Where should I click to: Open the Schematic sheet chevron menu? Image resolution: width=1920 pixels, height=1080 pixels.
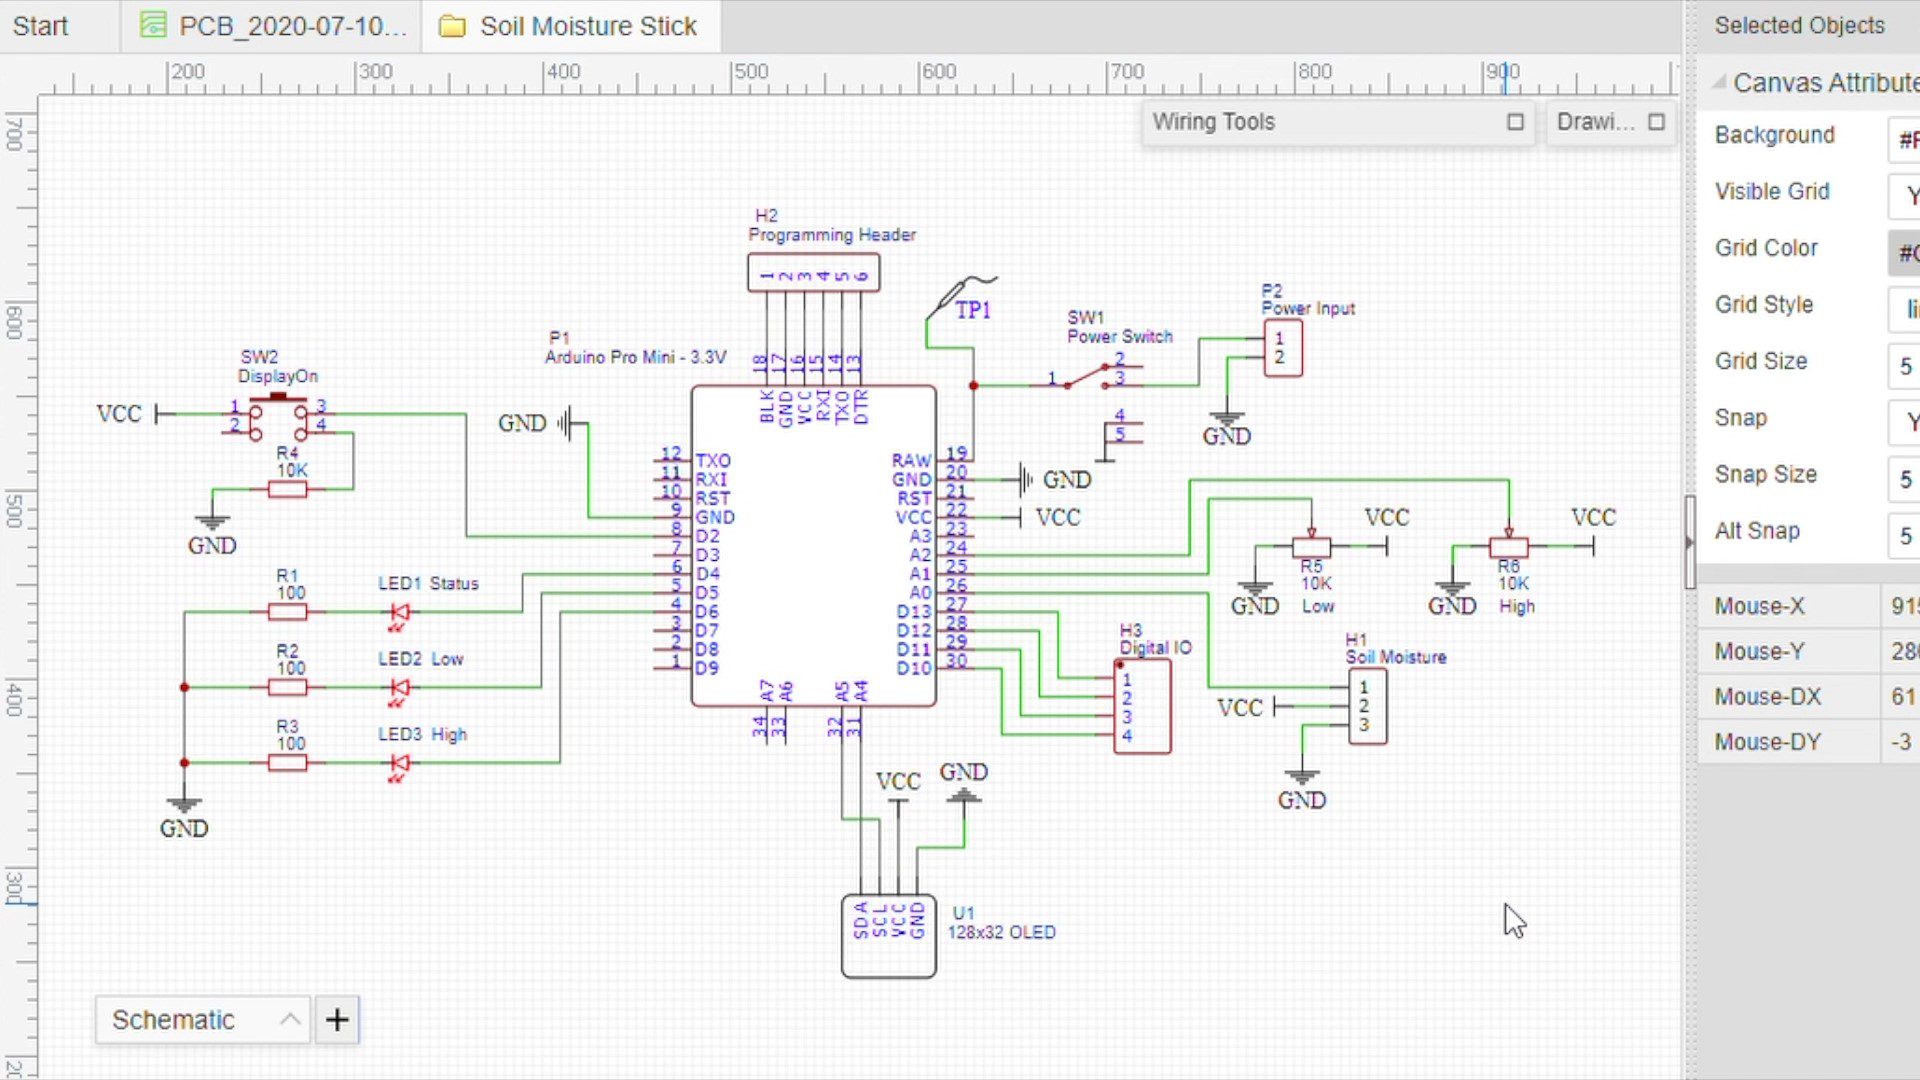pos(289,1020)
